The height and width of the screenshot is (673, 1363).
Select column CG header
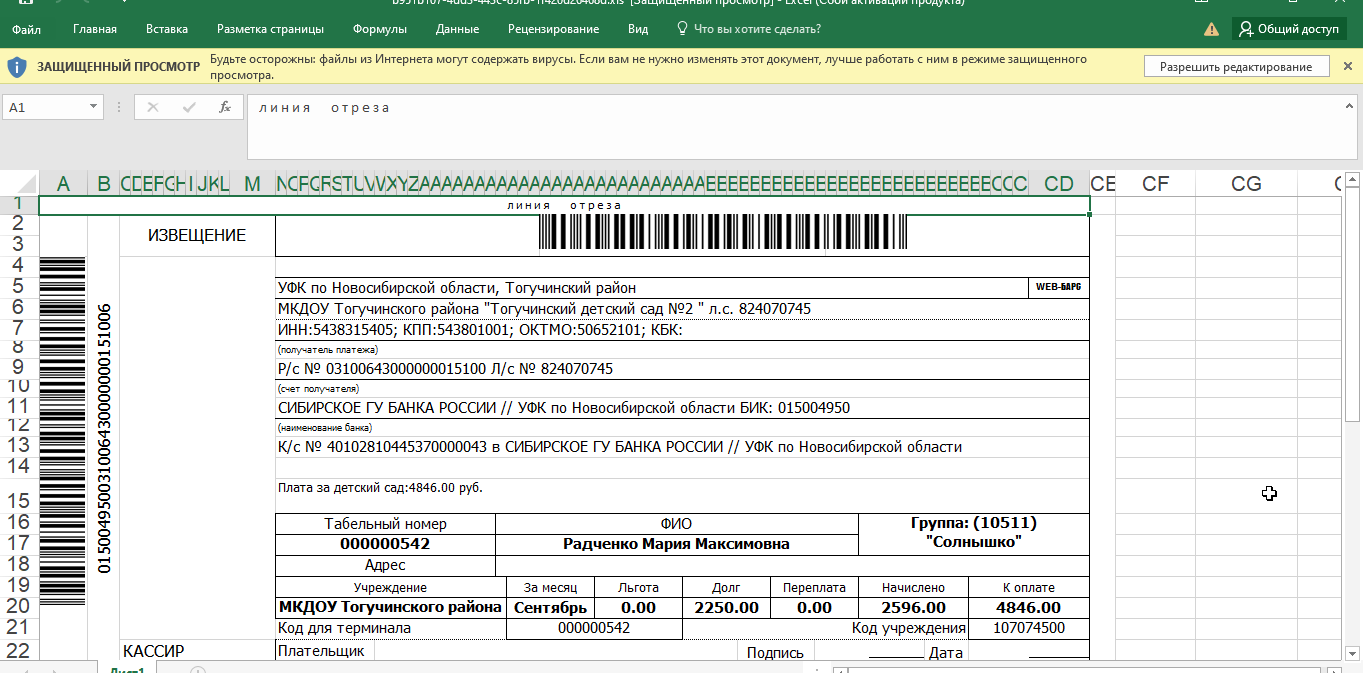pyautogui.click(x=1246, y=184)
